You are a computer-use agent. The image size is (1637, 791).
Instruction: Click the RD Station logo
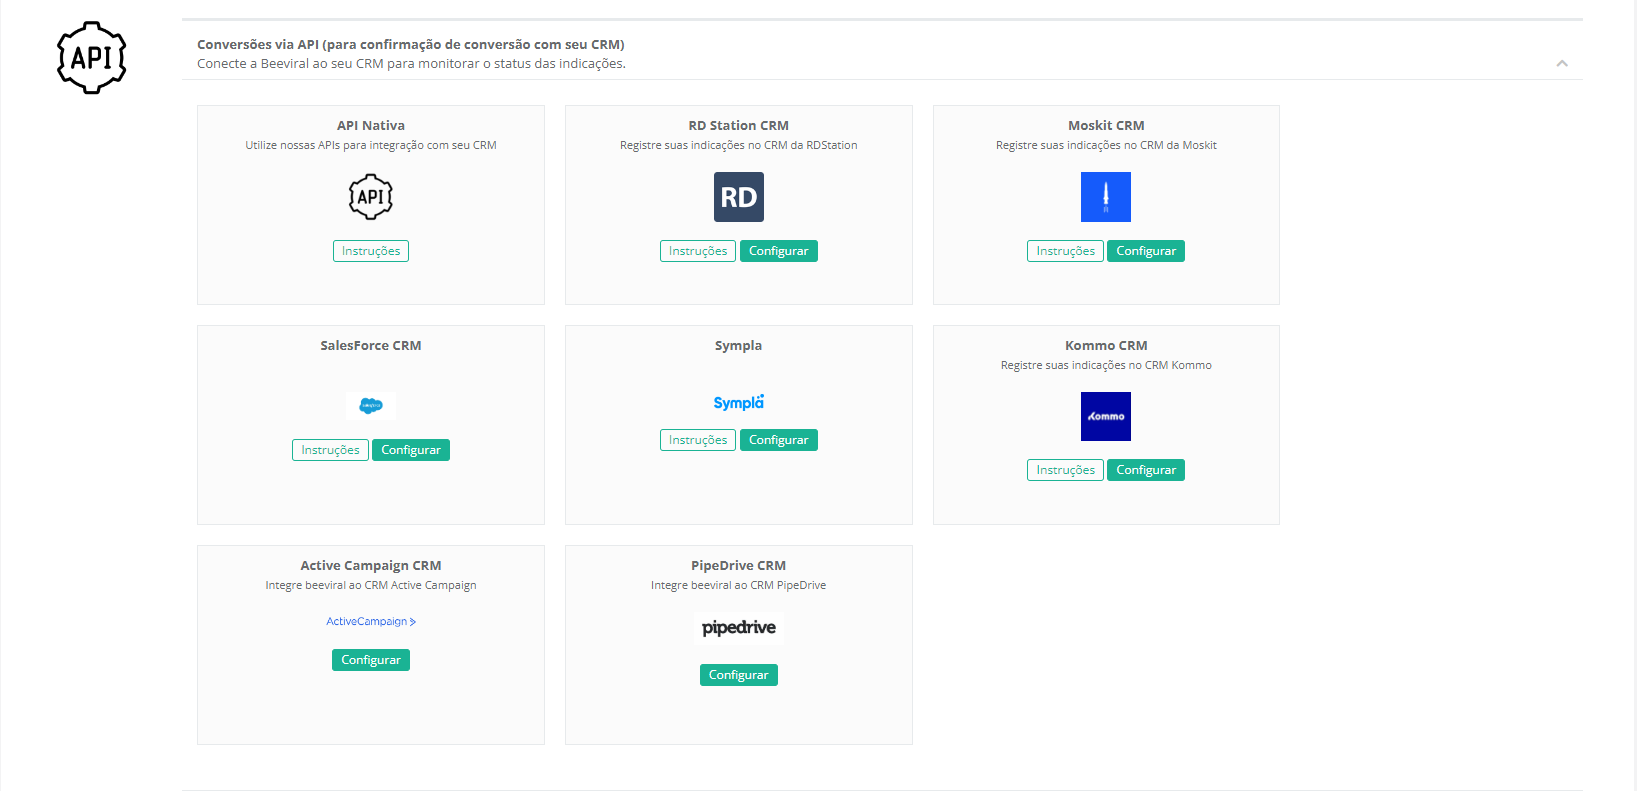[x=739, y=197]
